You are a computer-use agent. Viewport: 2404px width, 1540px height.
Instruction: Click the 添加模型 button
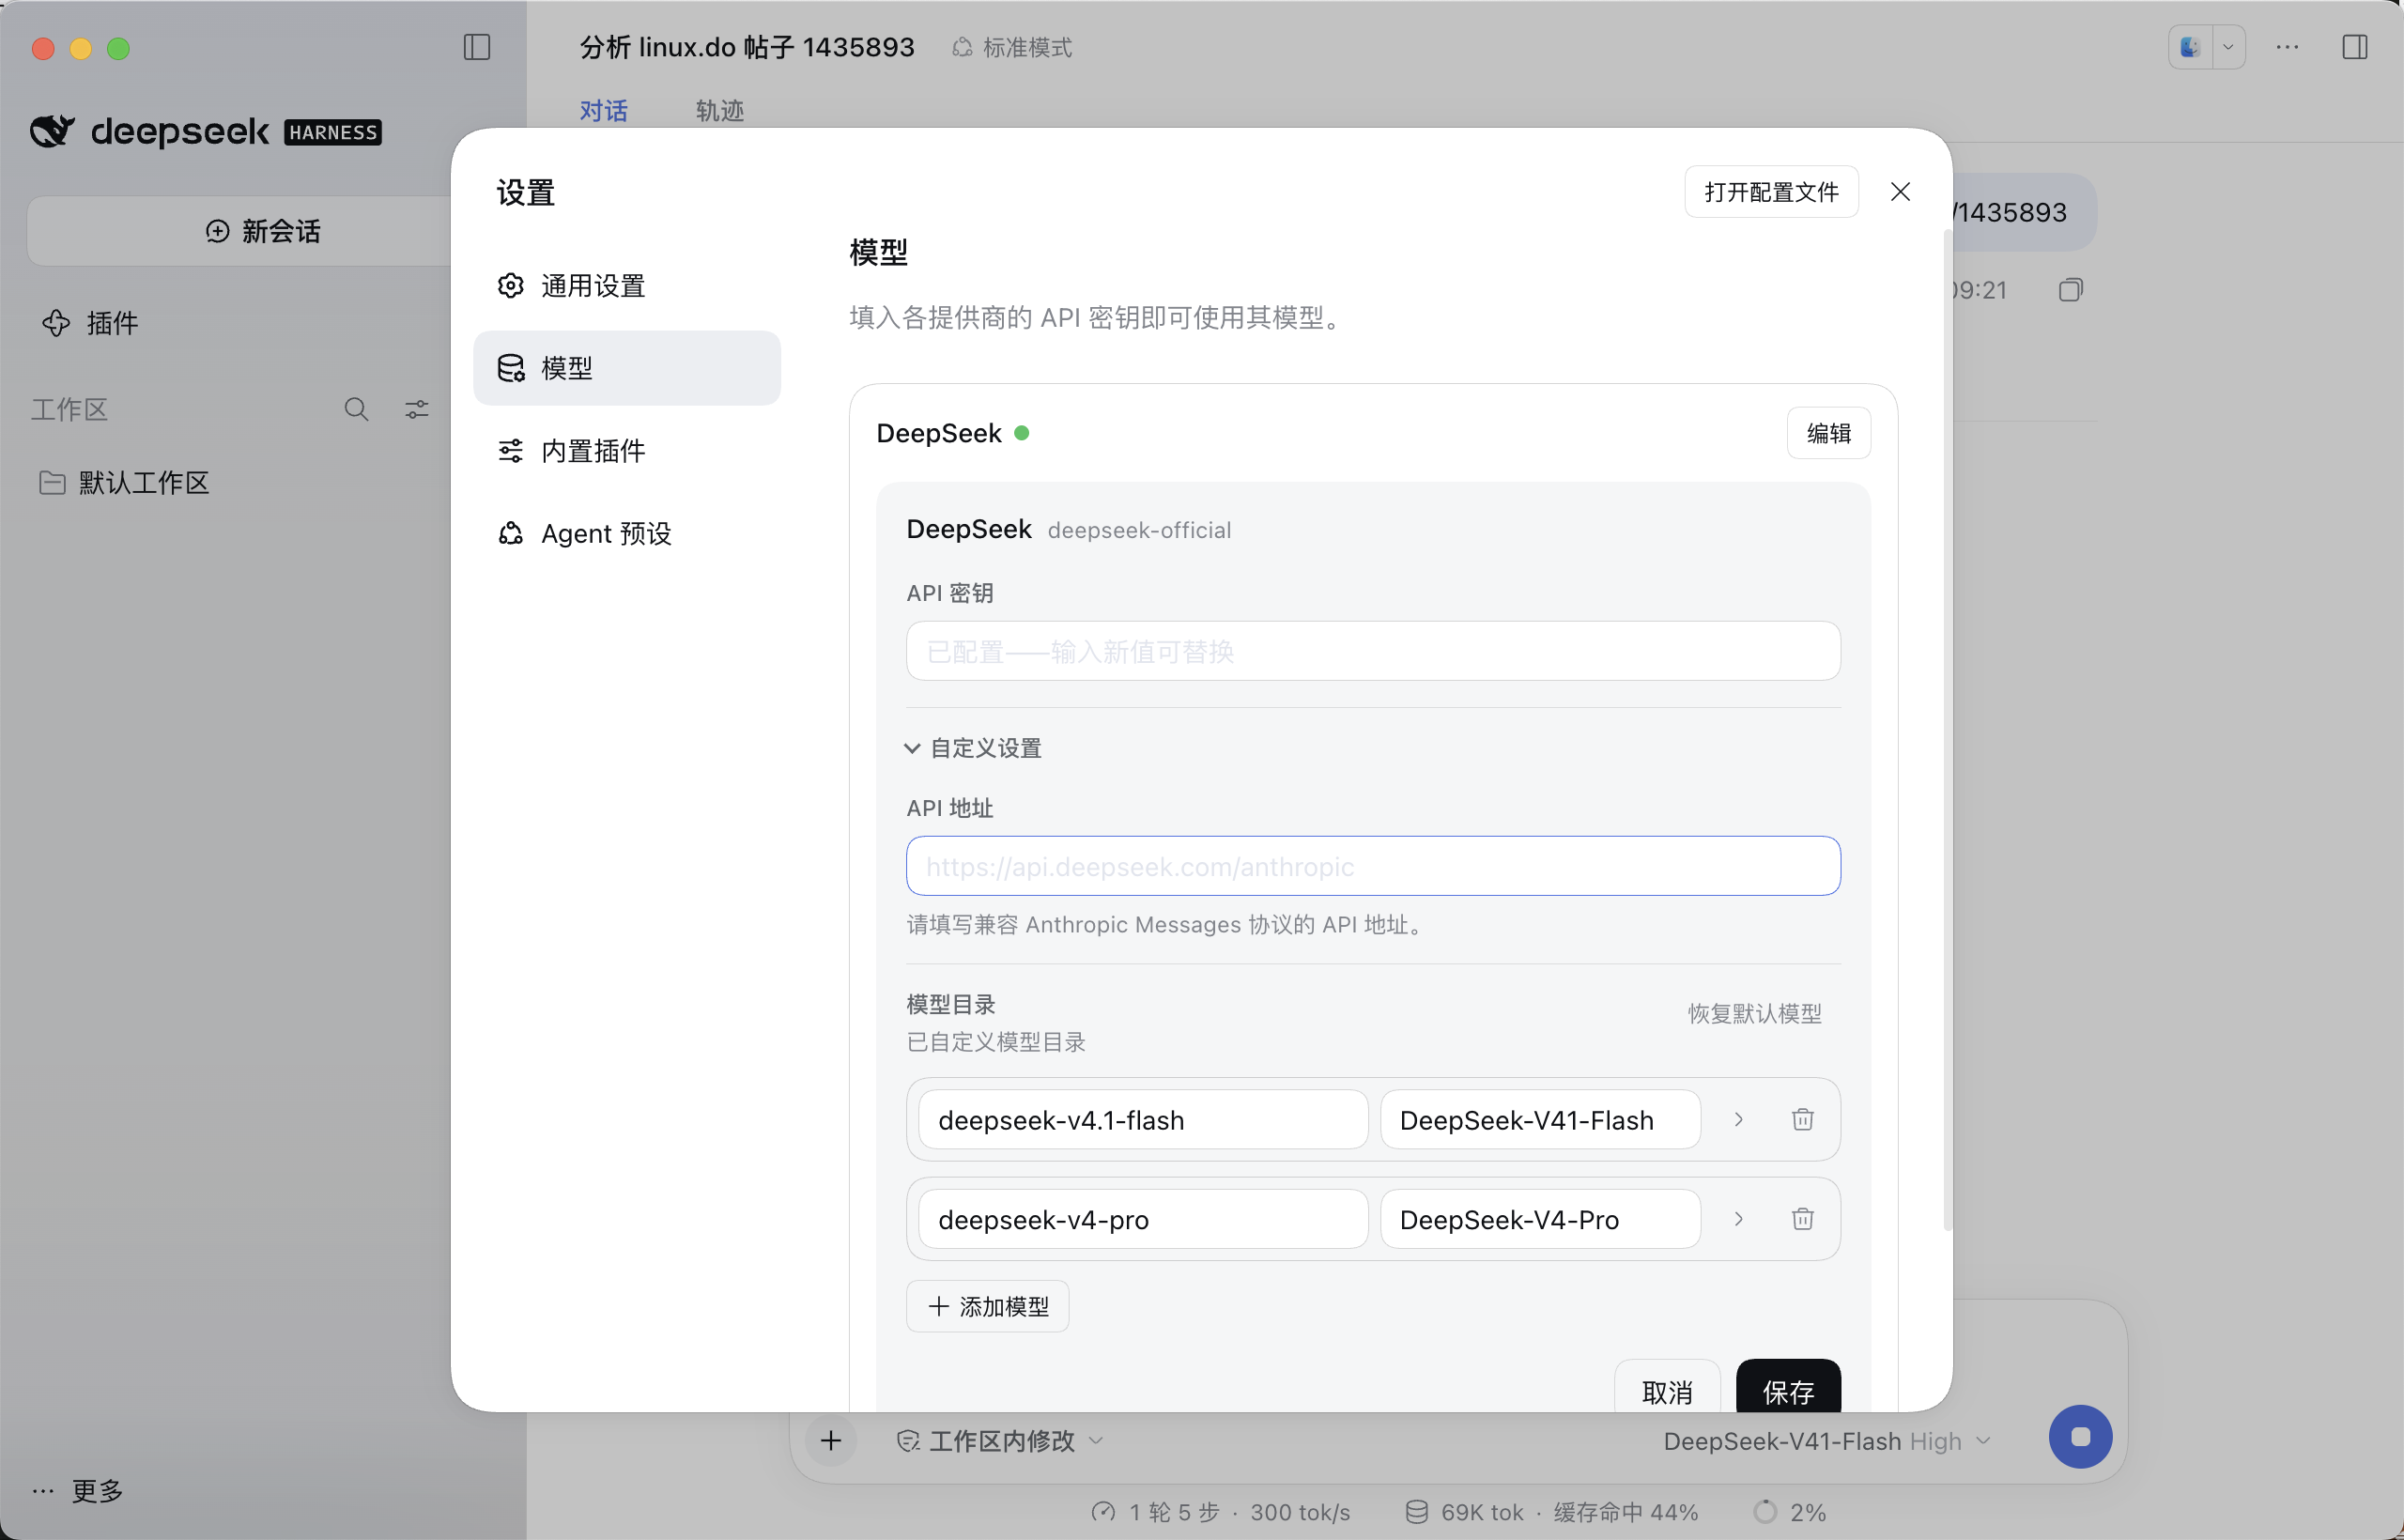pos(988,1306)
